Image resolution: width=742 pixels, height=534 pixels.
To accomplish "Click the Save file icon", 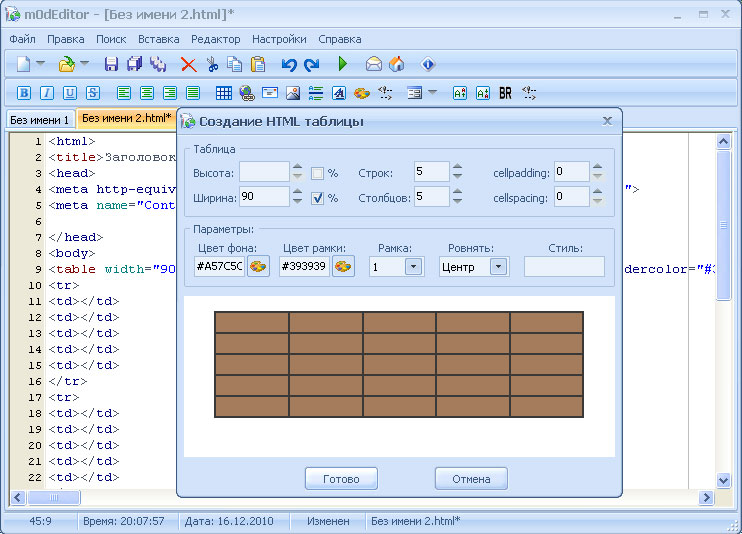I will (111, 64).
